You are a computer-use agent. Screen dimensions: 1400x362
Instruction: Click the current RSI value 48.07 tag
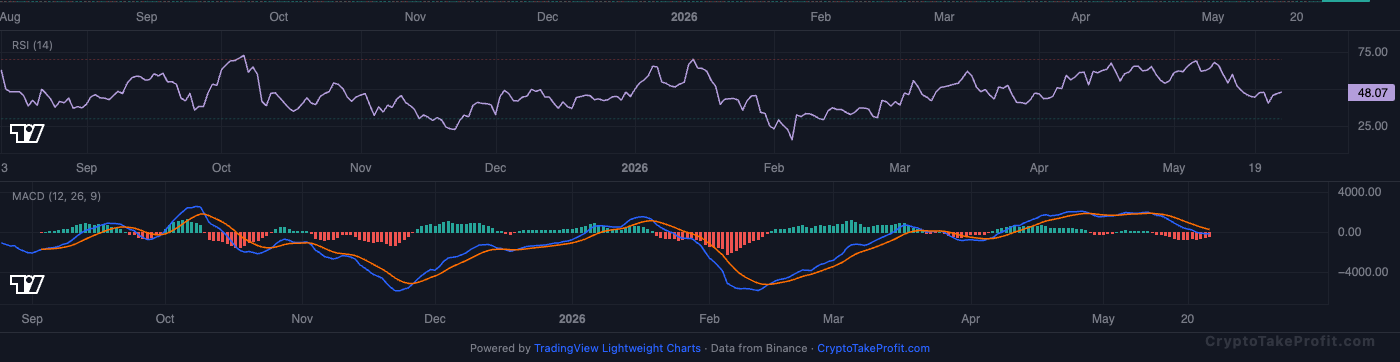[1371, 93]
